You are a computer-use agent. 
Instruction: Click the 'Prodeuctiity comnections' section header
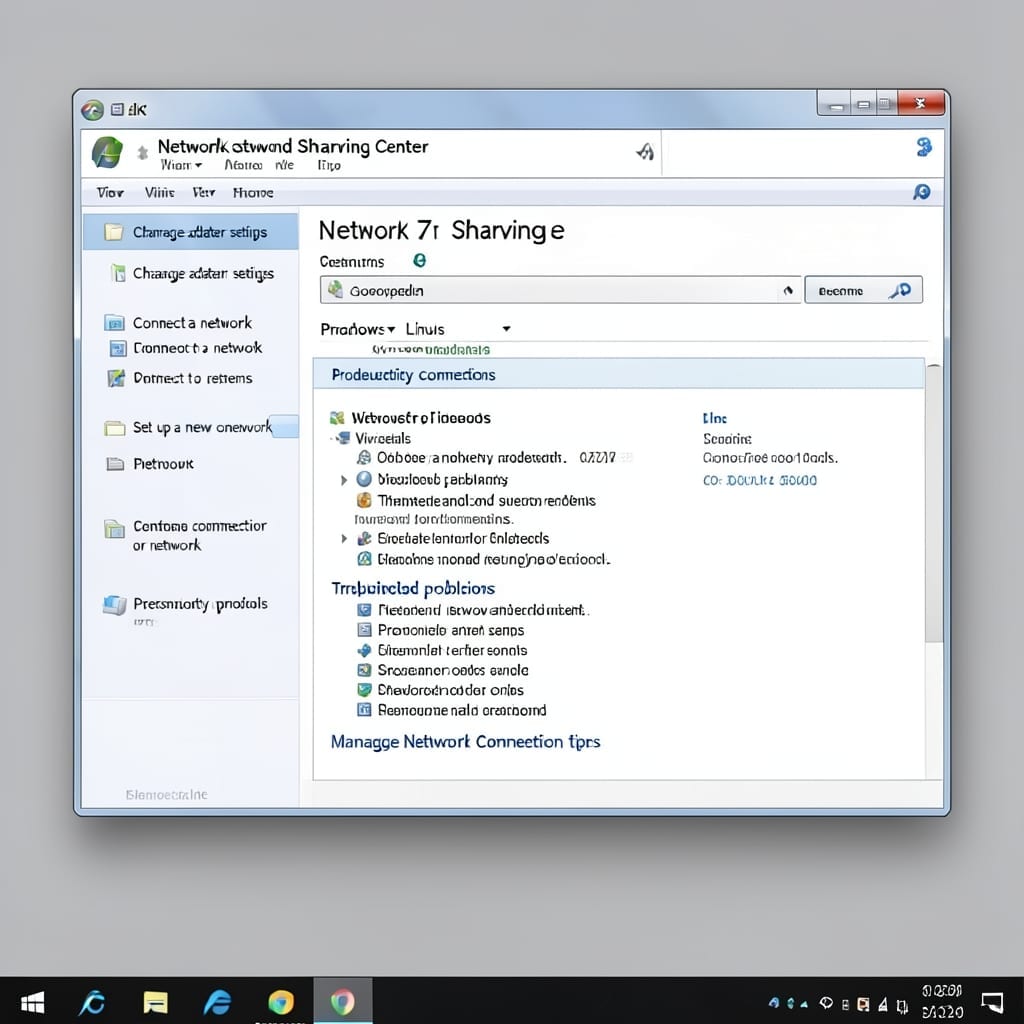pyautogui.click(x=618, y=374)
